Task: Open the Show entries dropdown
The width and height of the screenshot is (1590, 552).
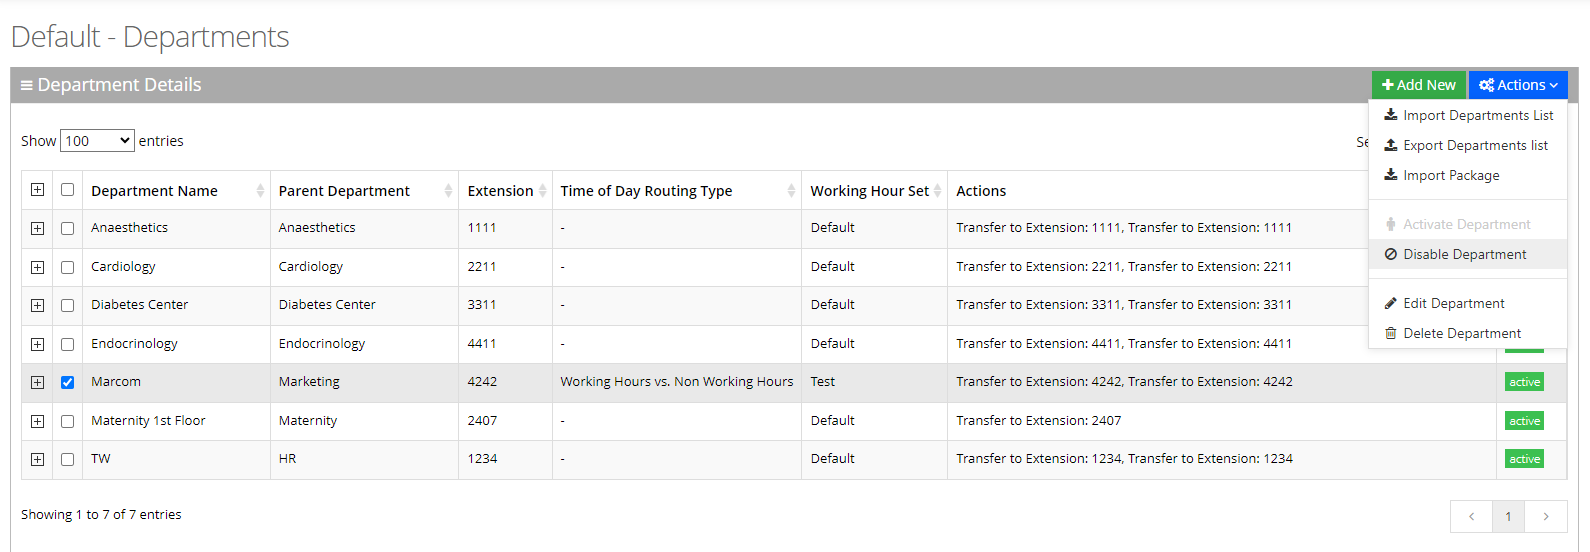Action: tap(97, 141)
